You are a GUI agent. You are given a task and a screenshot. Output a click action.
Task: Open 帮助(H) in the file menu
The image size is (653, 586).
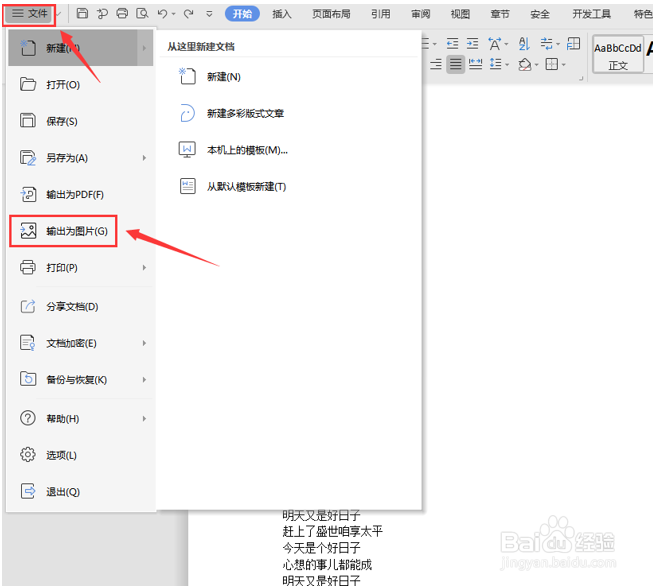(x=81, y=419)
